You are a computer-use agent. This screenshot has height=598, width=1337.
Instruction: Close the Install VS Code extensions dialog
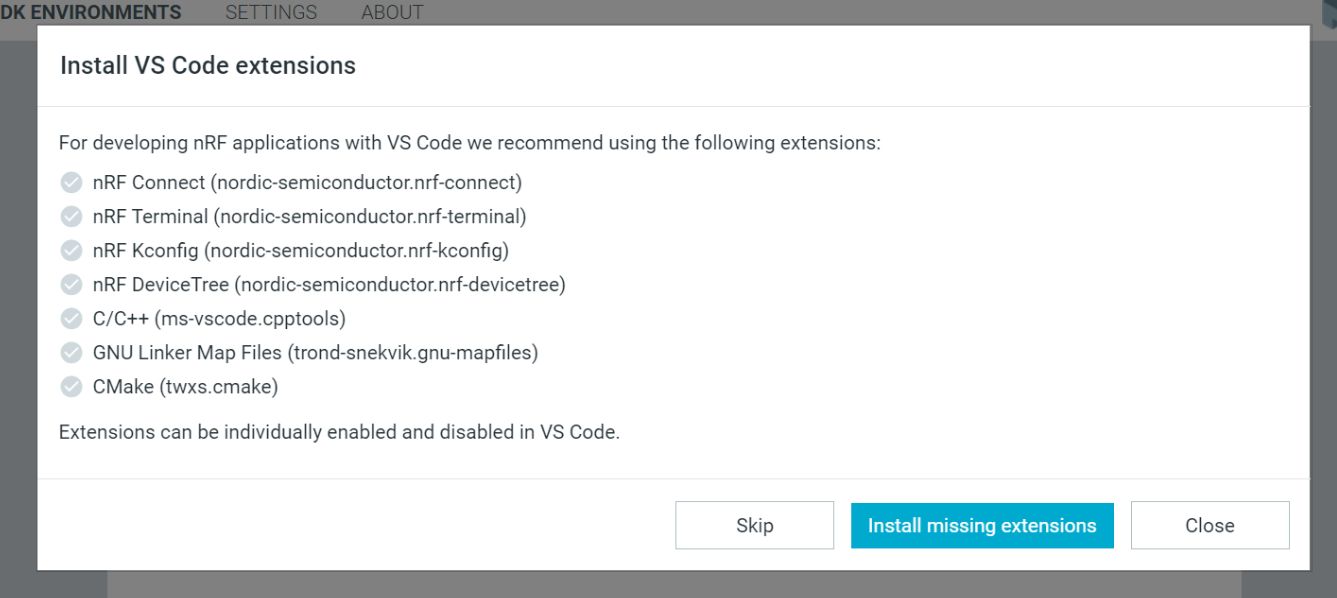(x=1209, y=525)
